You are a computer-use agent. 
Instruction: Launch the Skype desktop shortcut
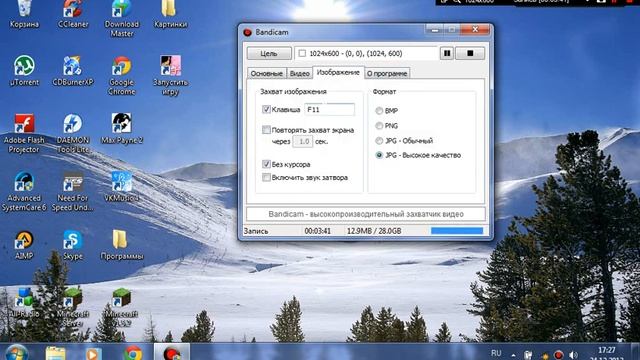coord(73,244)
